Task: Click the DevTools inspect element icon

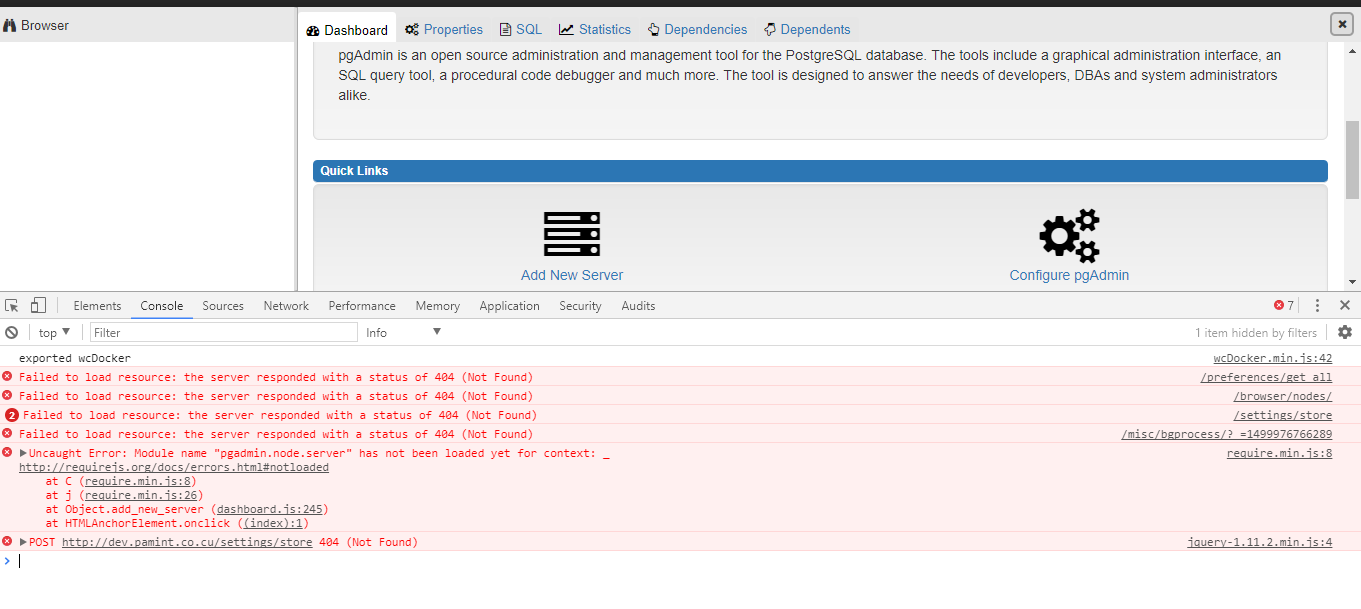Action: (x=12, y=306)
